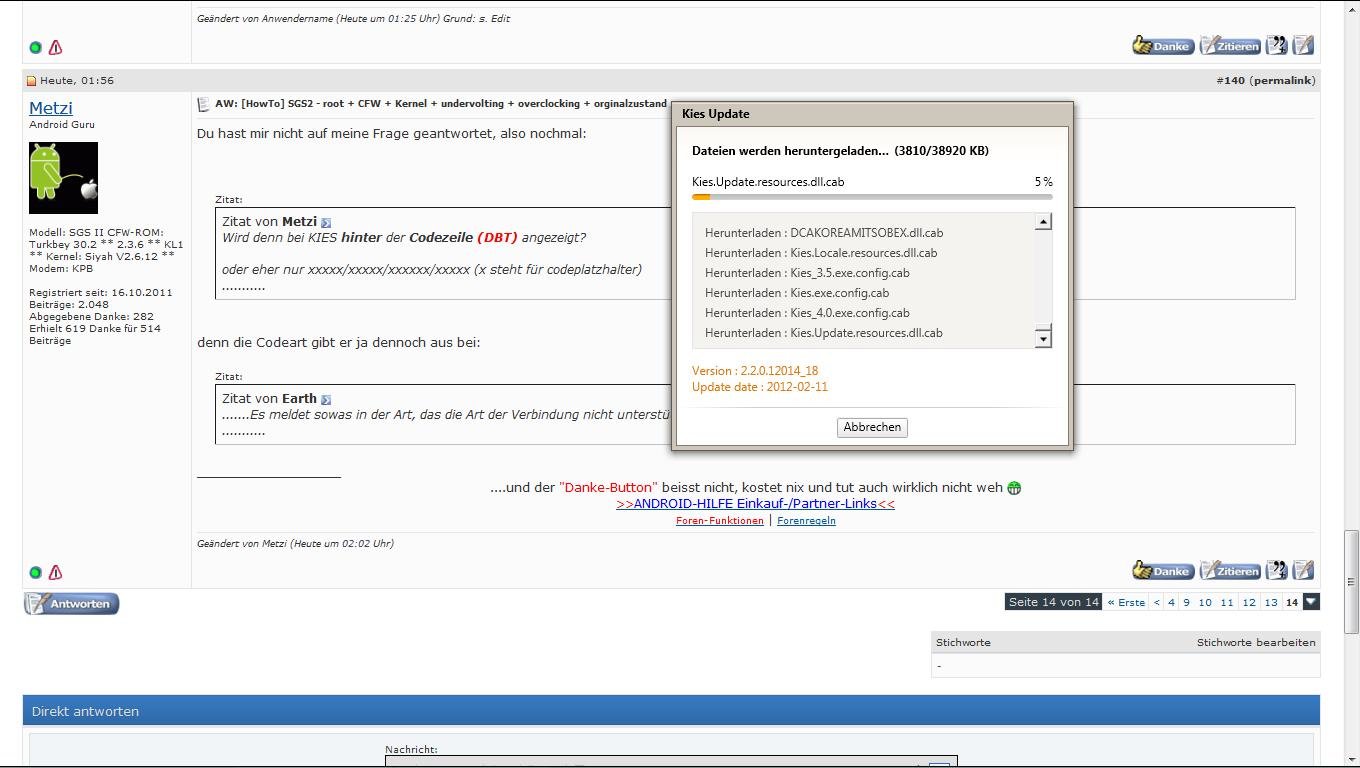Click into the Nachricht message field
Screen dimensions: 1360x768
[x=671, y=762]
